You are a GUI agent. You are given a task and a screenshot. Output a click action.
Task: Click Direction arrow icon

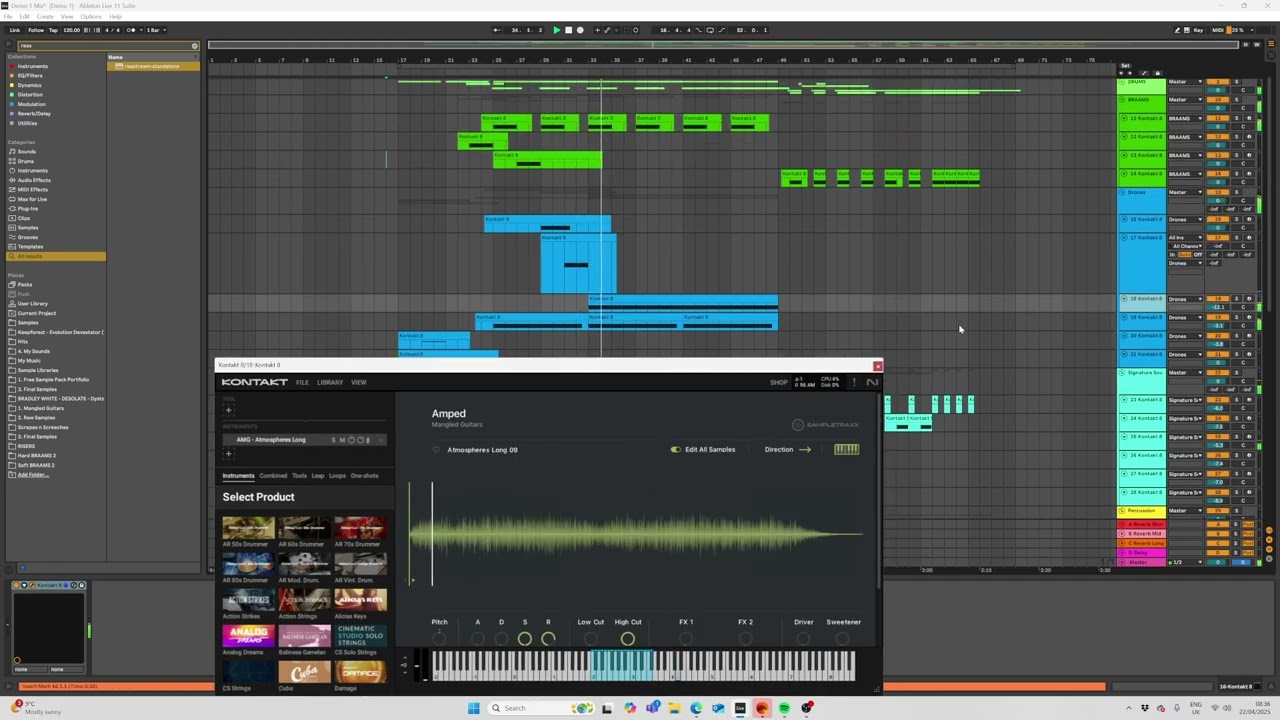805,450
